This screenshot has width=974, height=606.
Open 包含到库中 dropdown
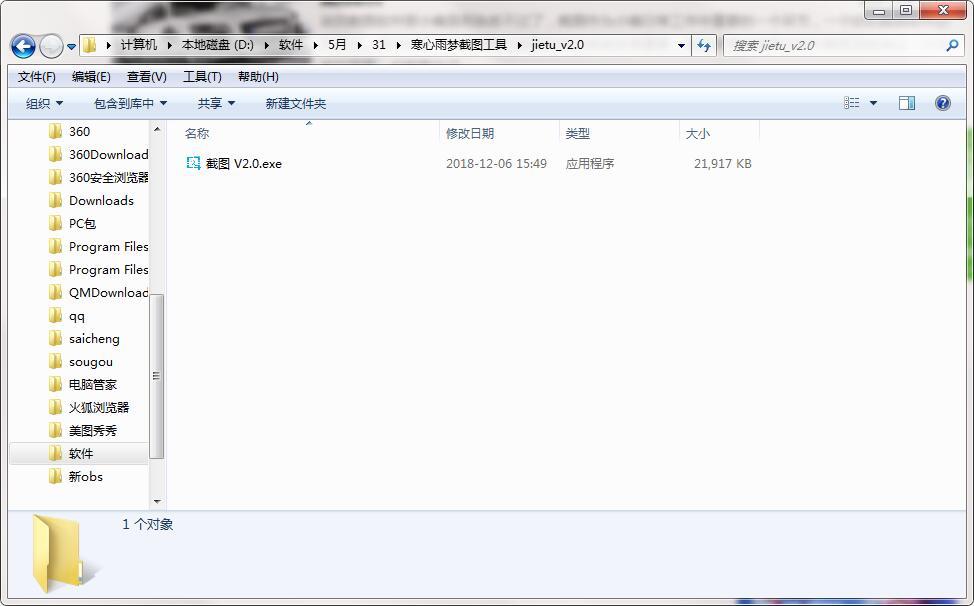130,103
